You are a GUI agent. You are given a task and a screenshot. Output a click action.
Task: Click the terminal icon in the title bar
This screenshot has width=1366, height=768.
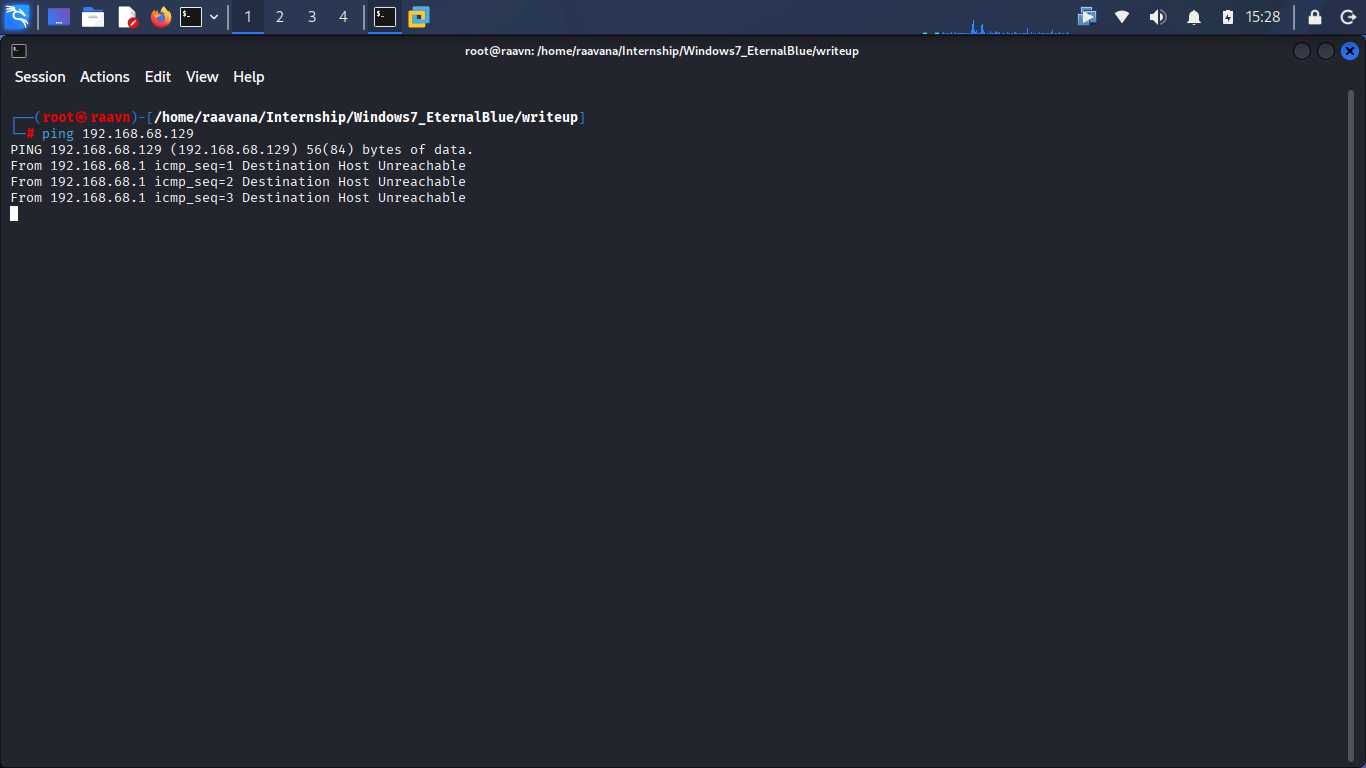click(x=19, y=51)
